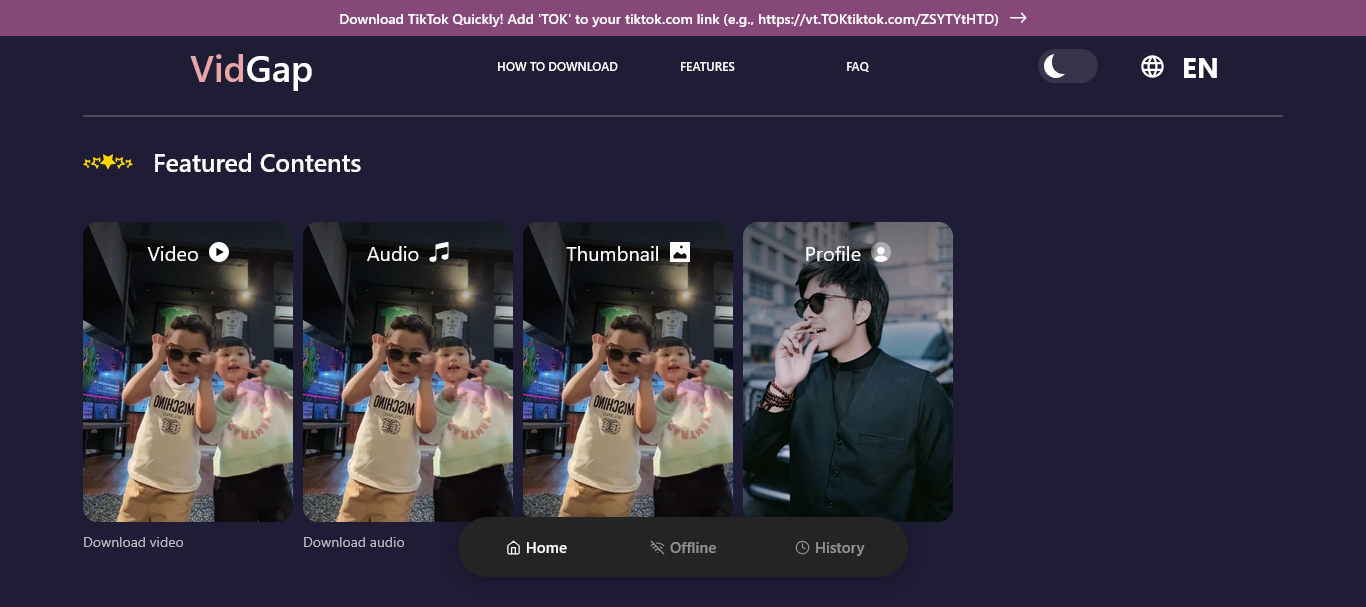Toggle the dark mode switch
Screen dimensions: 1366x607
point(1068,67)
